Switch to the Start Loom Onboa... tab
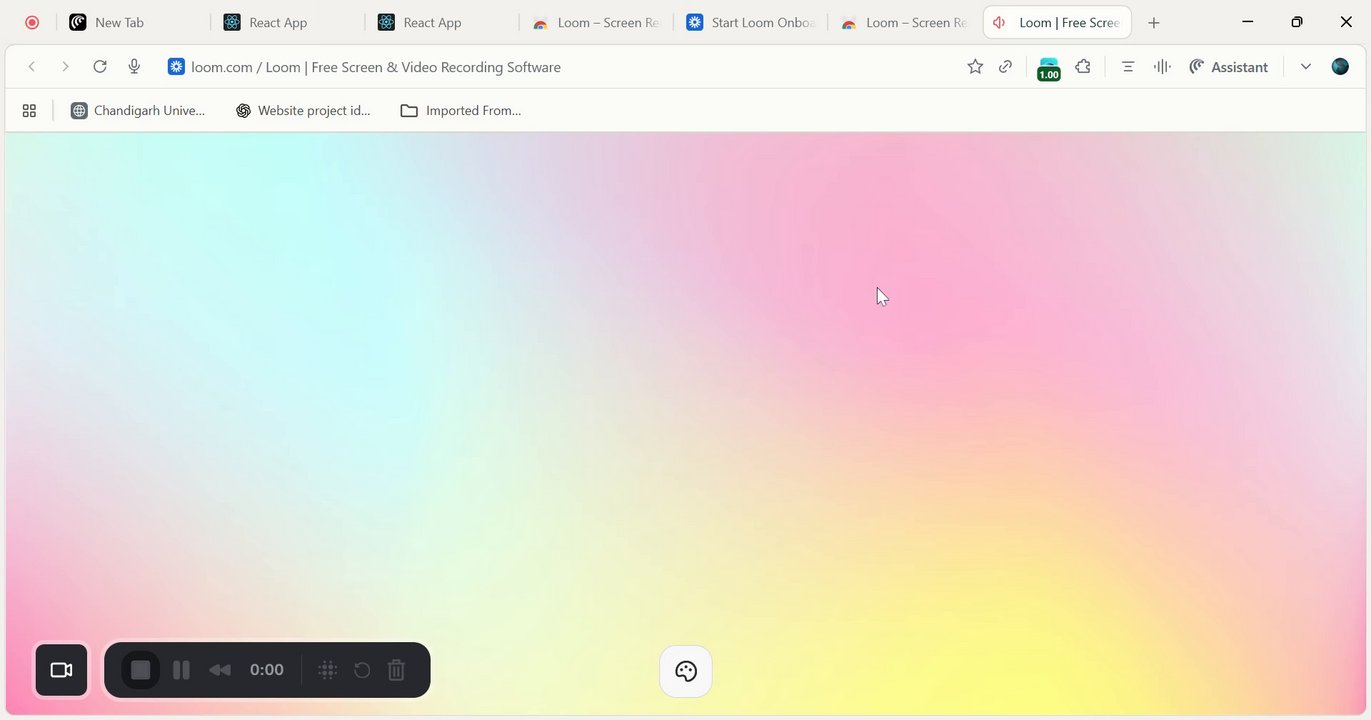 (750, 22)
